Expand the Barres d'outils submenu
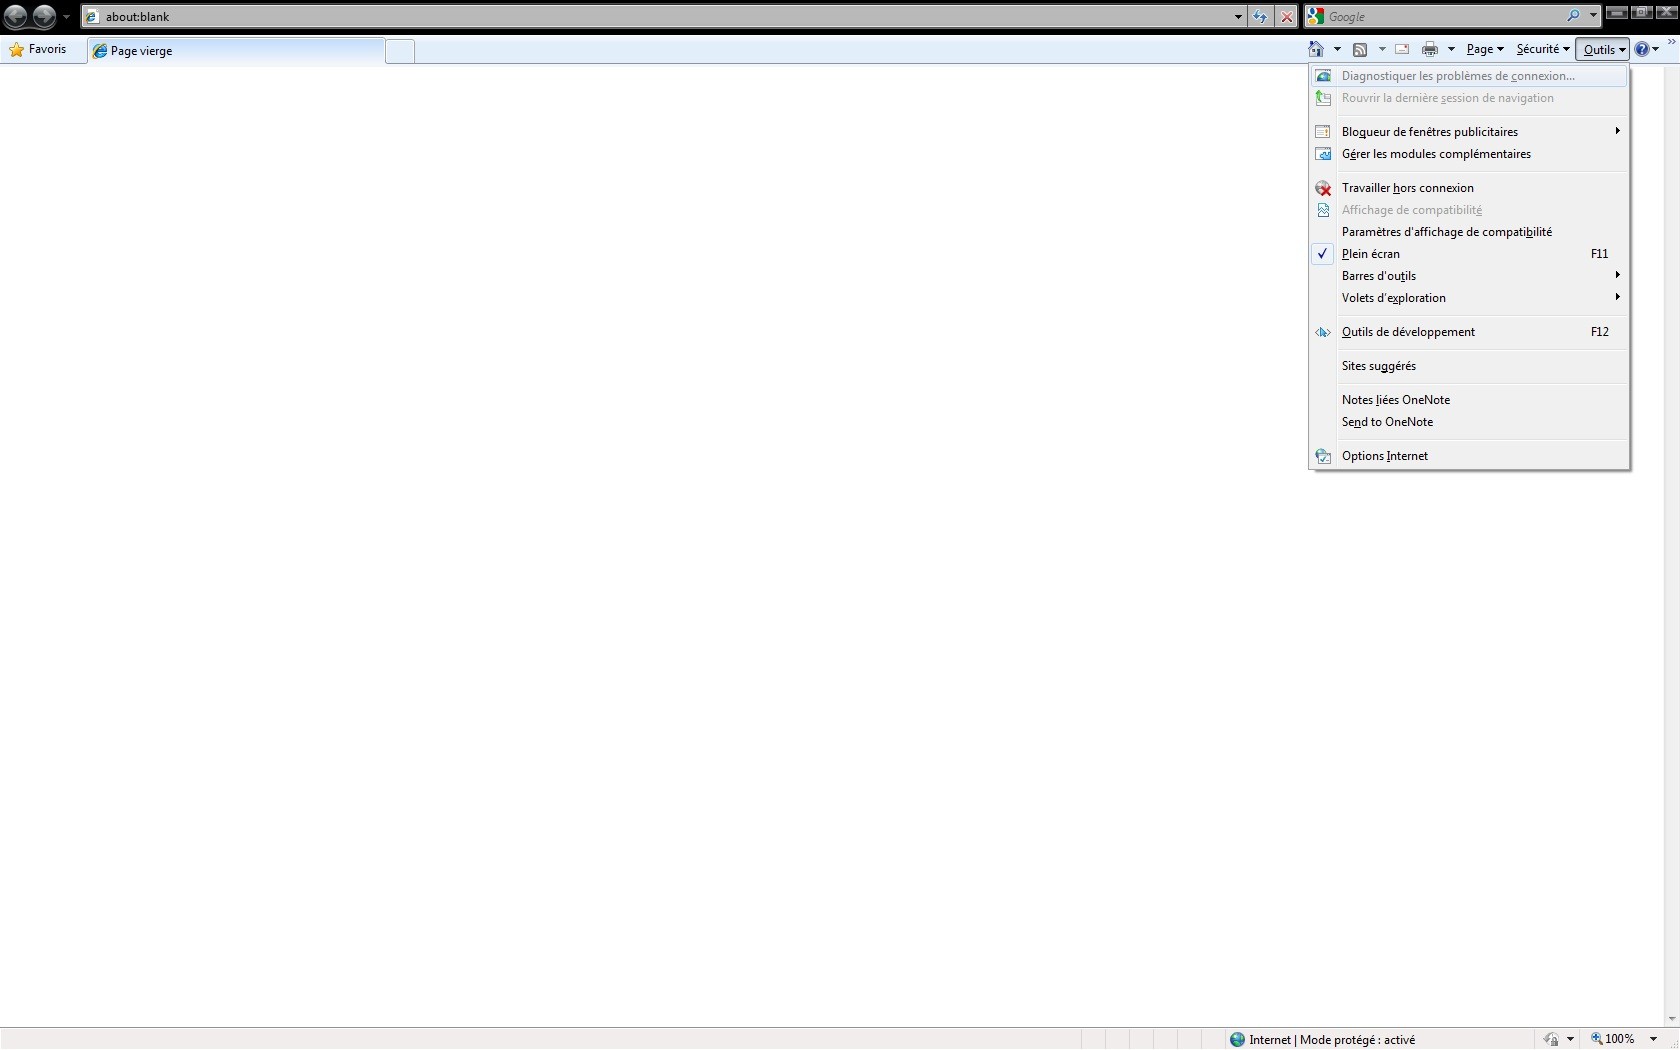1680x1050 pixels. click(1469, 276)
